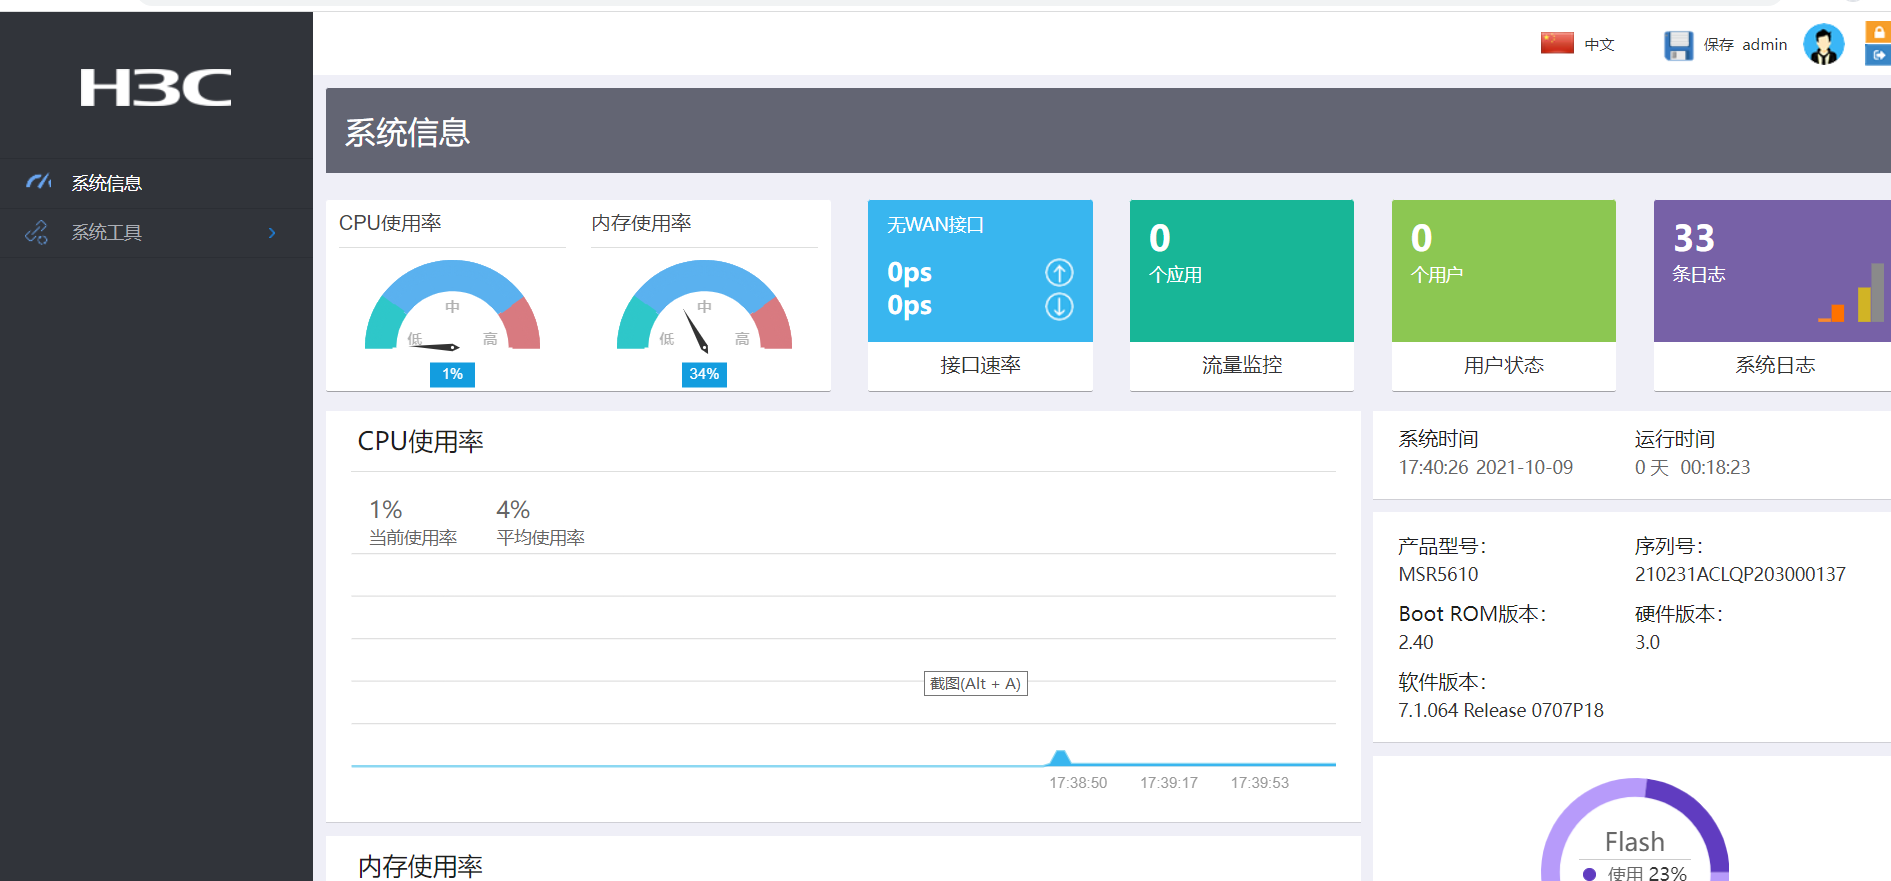Click the large CPU使用率 chart section heading
Viewport: 1891px width, 881px height.
pos(421,442)
